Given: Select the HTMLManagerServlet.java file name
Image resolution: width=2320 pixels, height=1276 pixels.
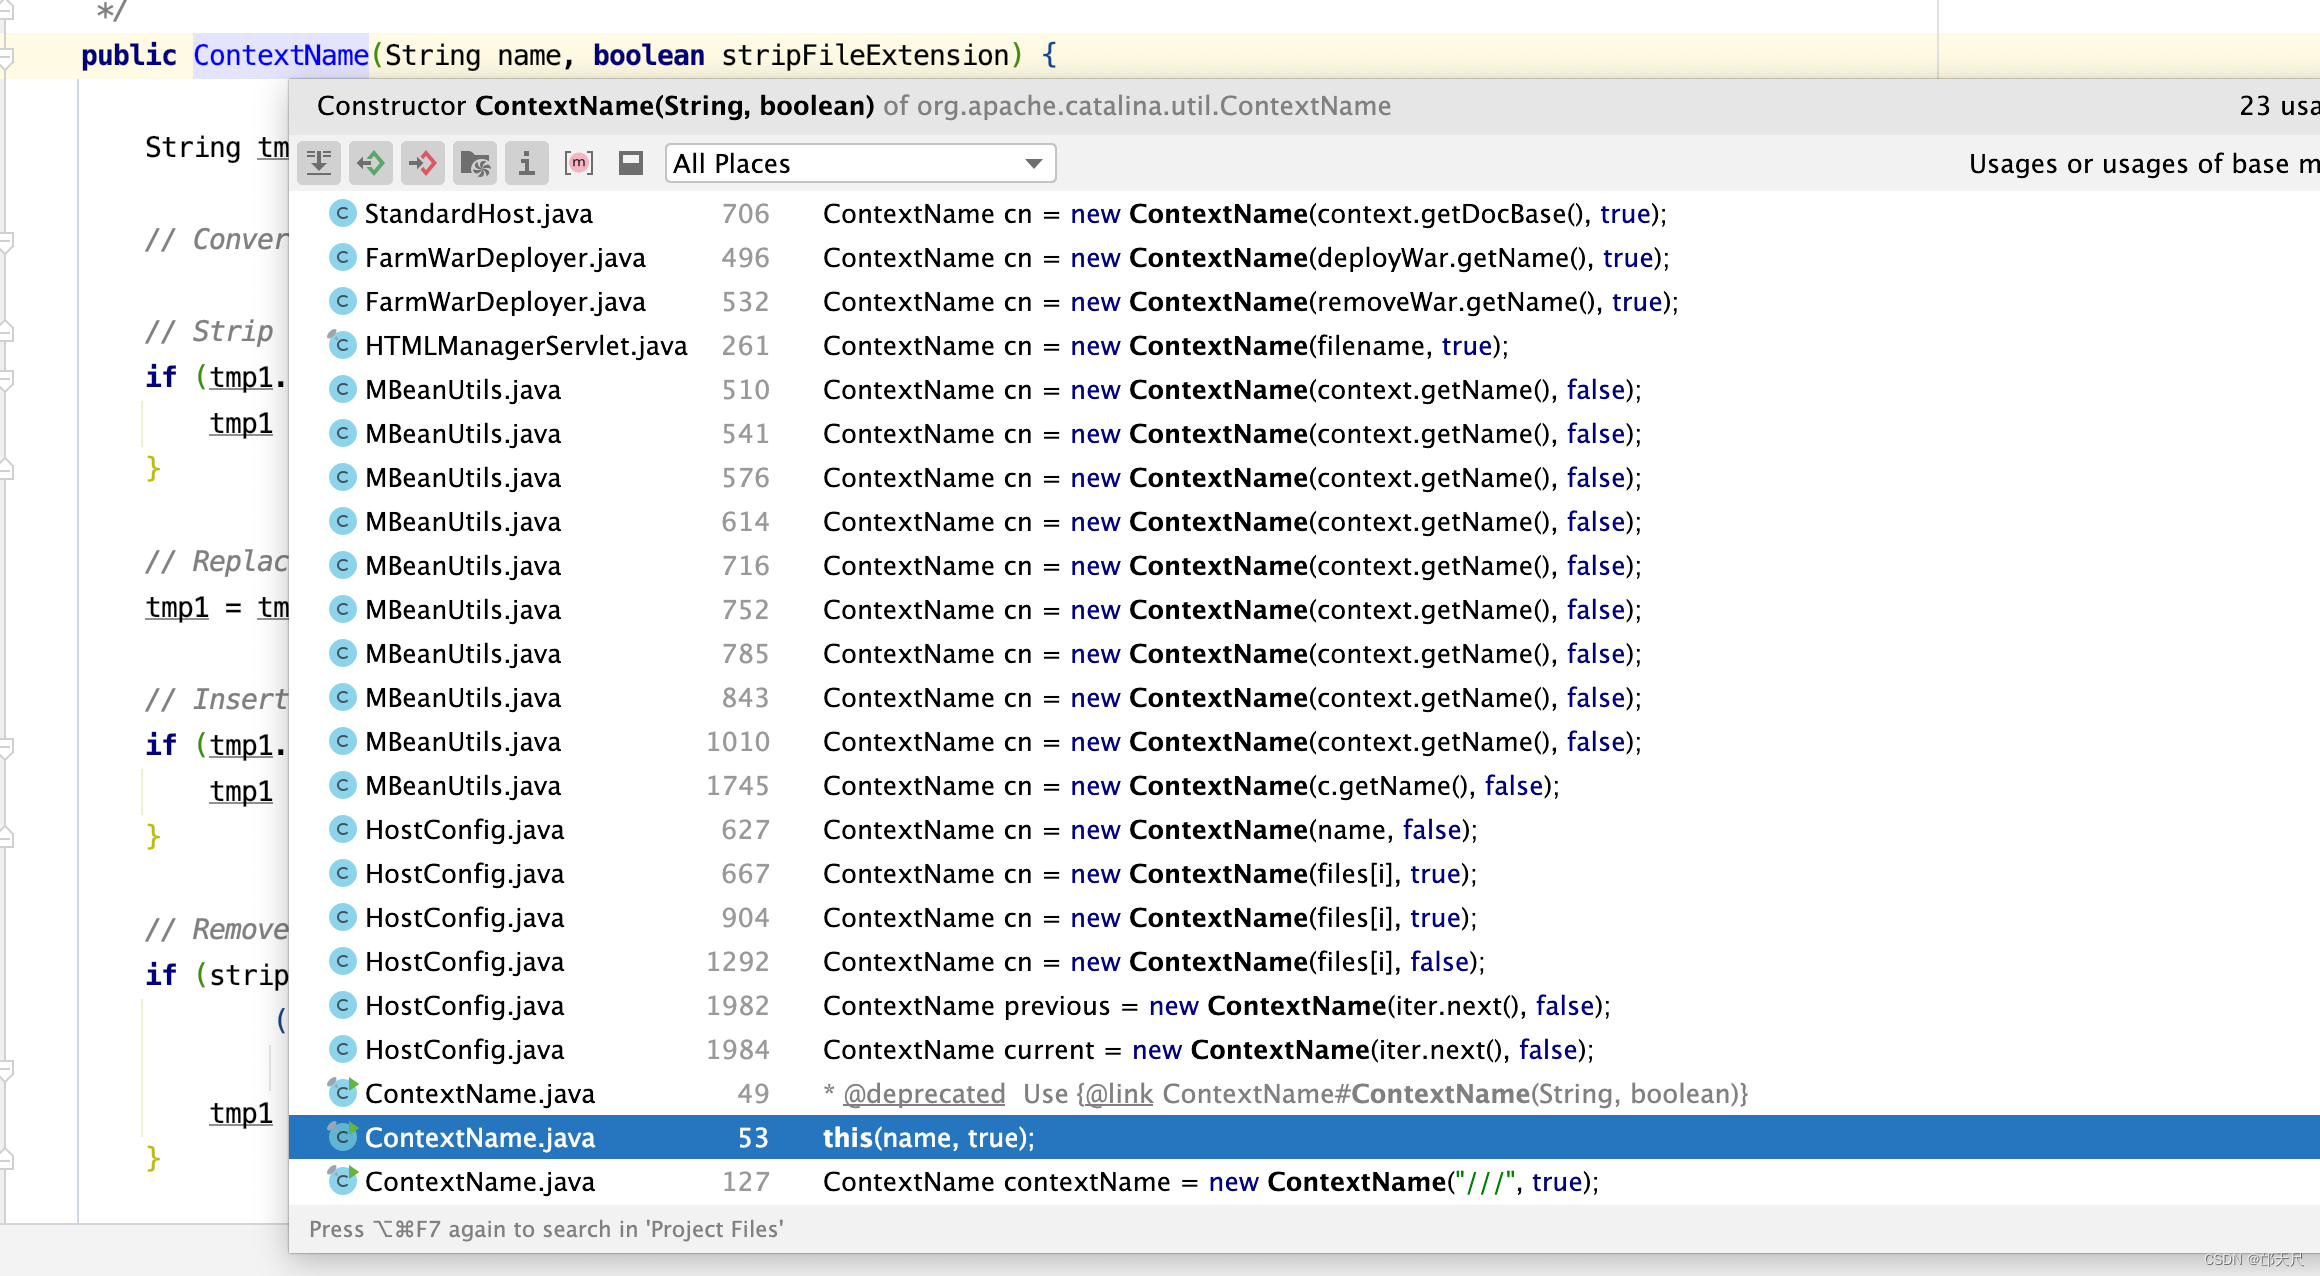Looking at the screenshot, I should pos(526,345).
